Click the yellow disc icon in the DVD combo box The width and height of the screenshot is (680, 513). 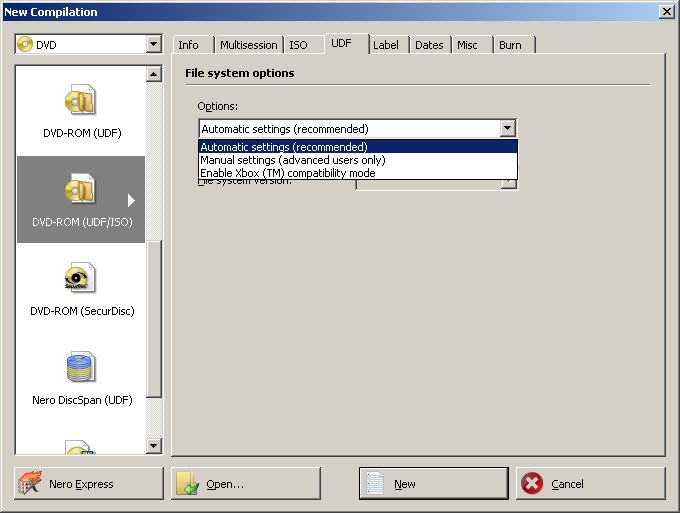[25, 44]
